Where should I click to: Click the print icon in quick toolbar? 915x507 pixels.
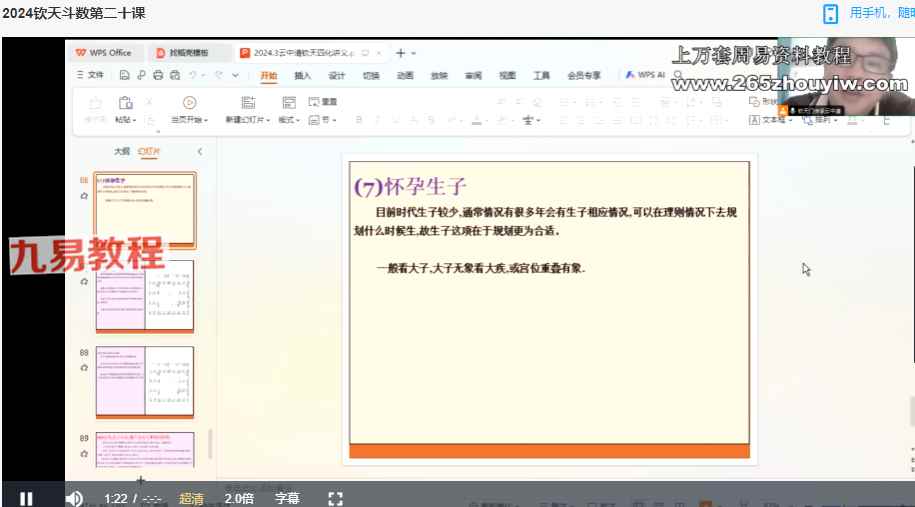point(157,75)
